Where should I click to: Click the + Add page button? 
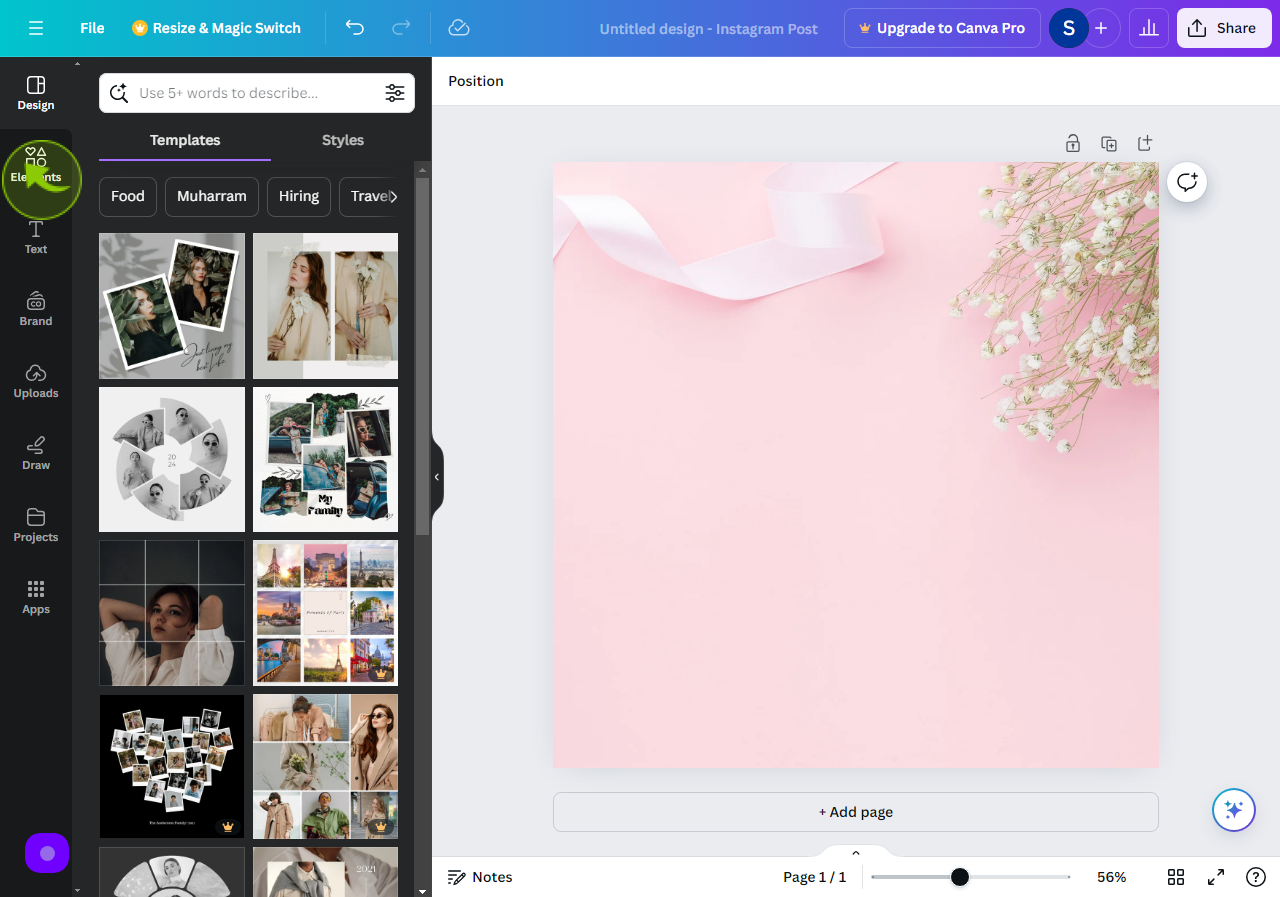click(856, 812)
